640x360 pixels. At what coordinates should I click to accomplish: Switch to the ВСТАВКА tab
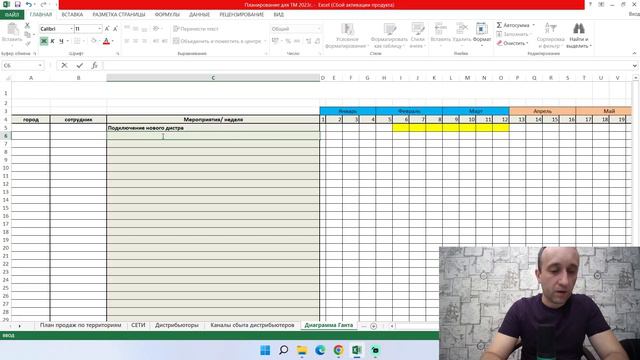click(x=72, y=15)
